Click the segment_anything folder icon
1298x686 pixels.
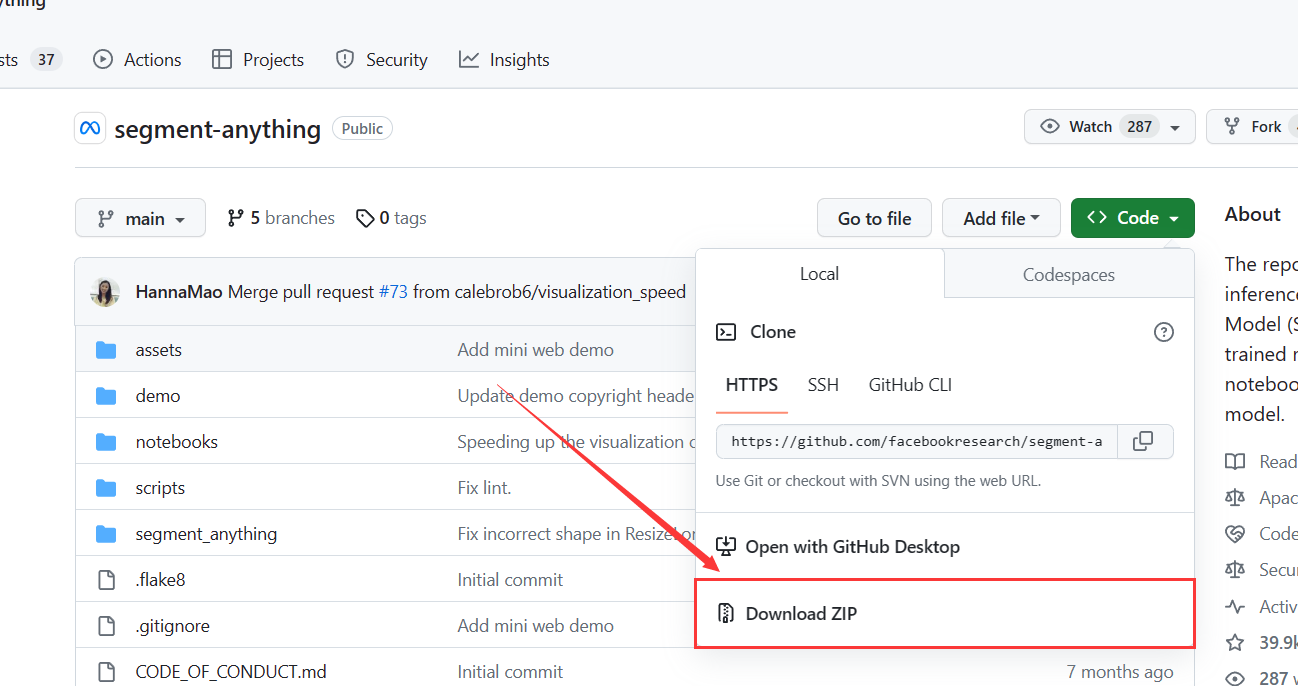(106, 534)
